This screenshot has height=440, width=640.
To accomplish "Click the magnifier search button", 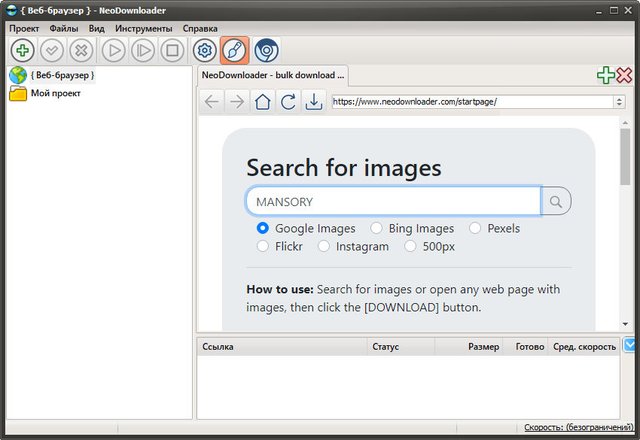I will pos(556,201).
